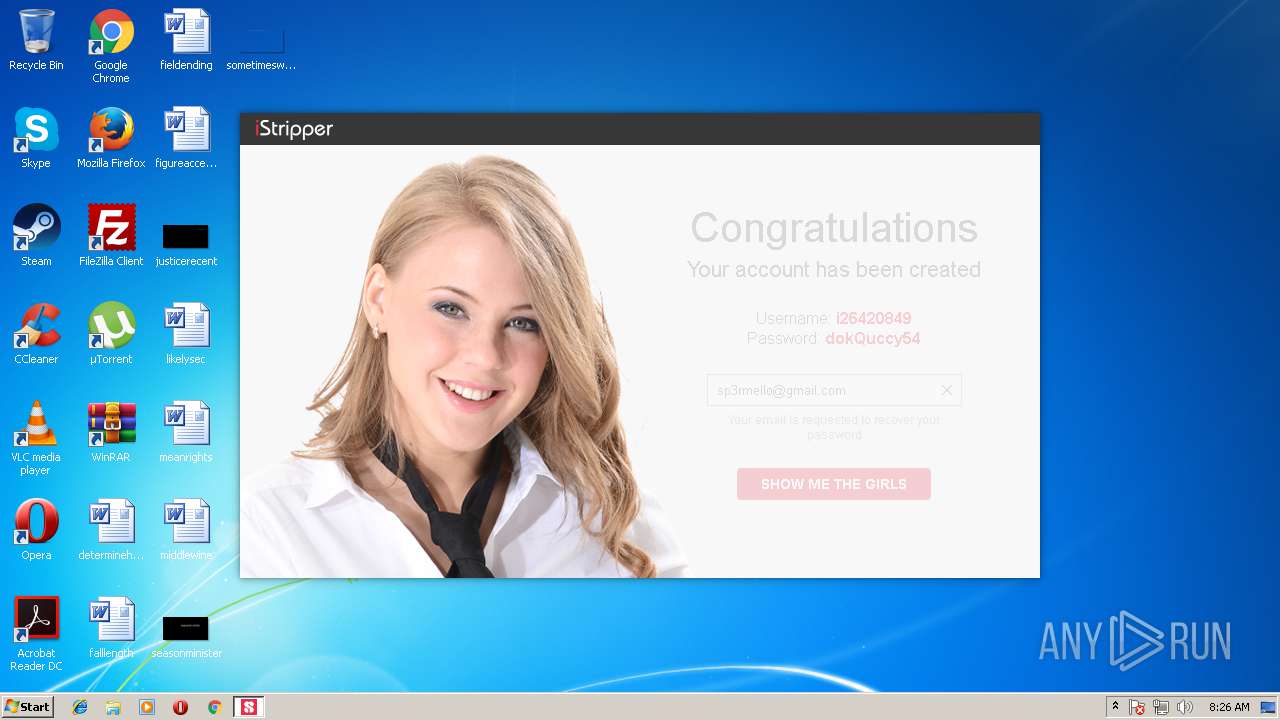Launch Opera from desktop shortcut

tap(36, 530)
